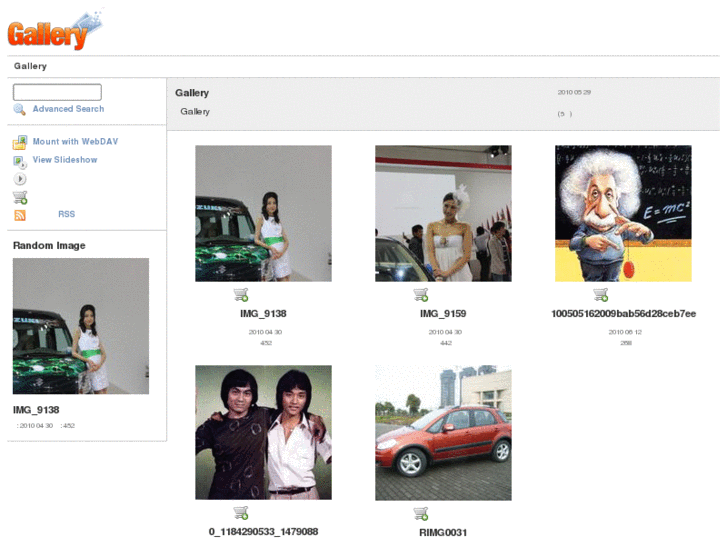Open the Einstein cartoon thumbnail
The height and width of the screenshot is (545, 727).
[623, 213]
